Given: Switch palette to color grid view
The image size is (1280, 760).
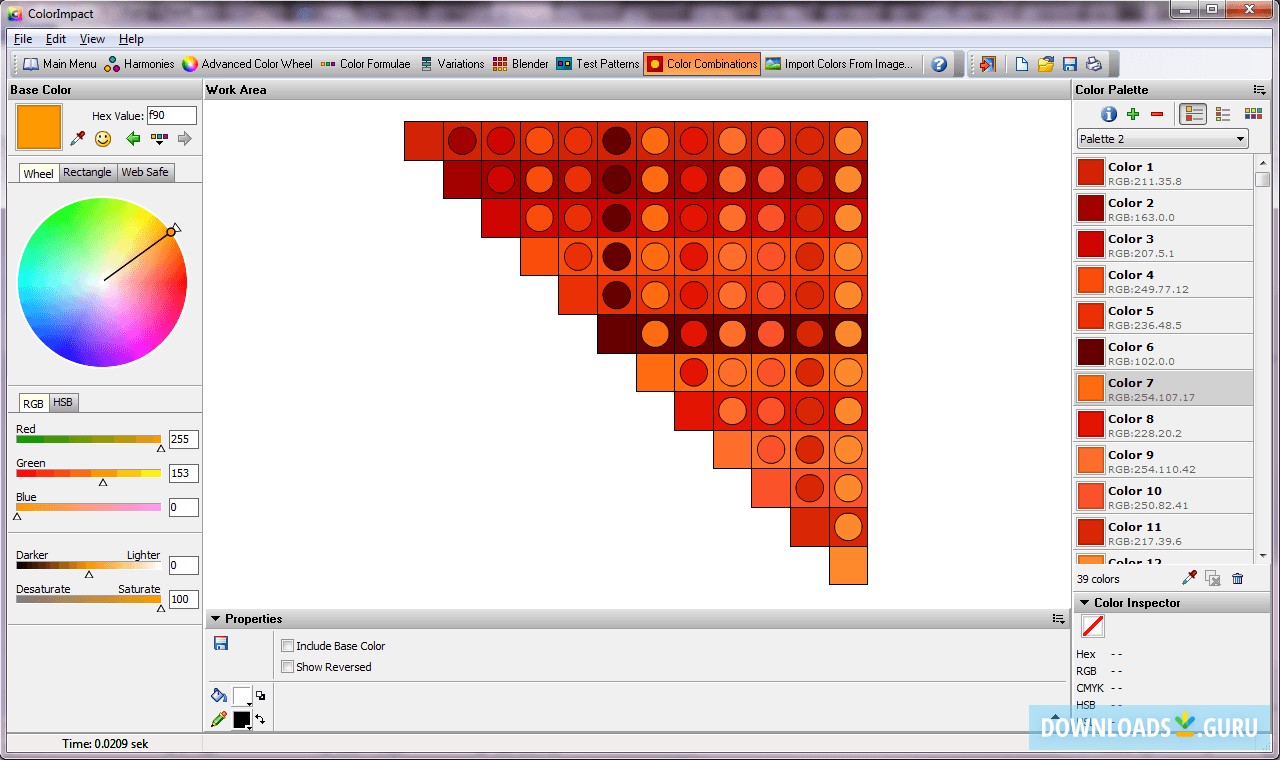Looking at the screenshot, I should [1253, 114].
